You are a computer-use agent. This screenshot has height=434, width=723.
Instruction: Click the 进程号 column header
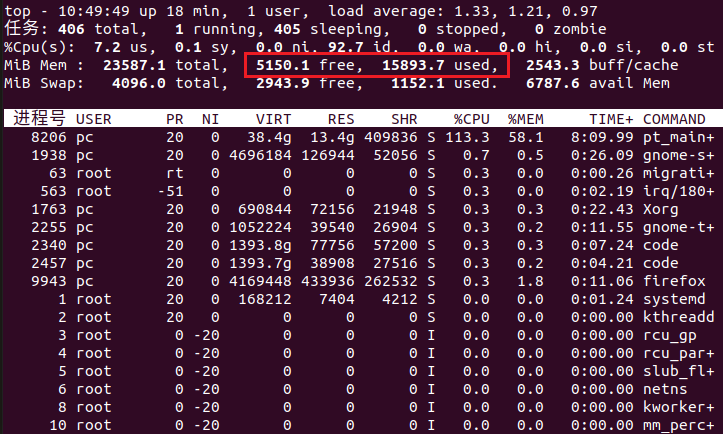[x=39, y=119]
